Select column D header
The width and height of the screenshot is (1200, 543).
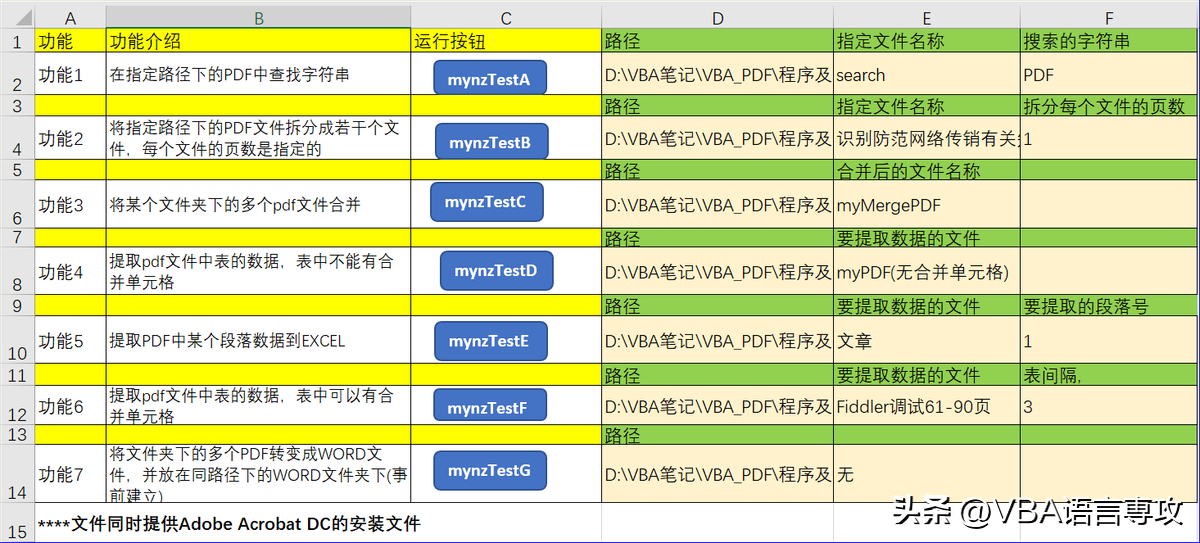[x=717, y=18]
